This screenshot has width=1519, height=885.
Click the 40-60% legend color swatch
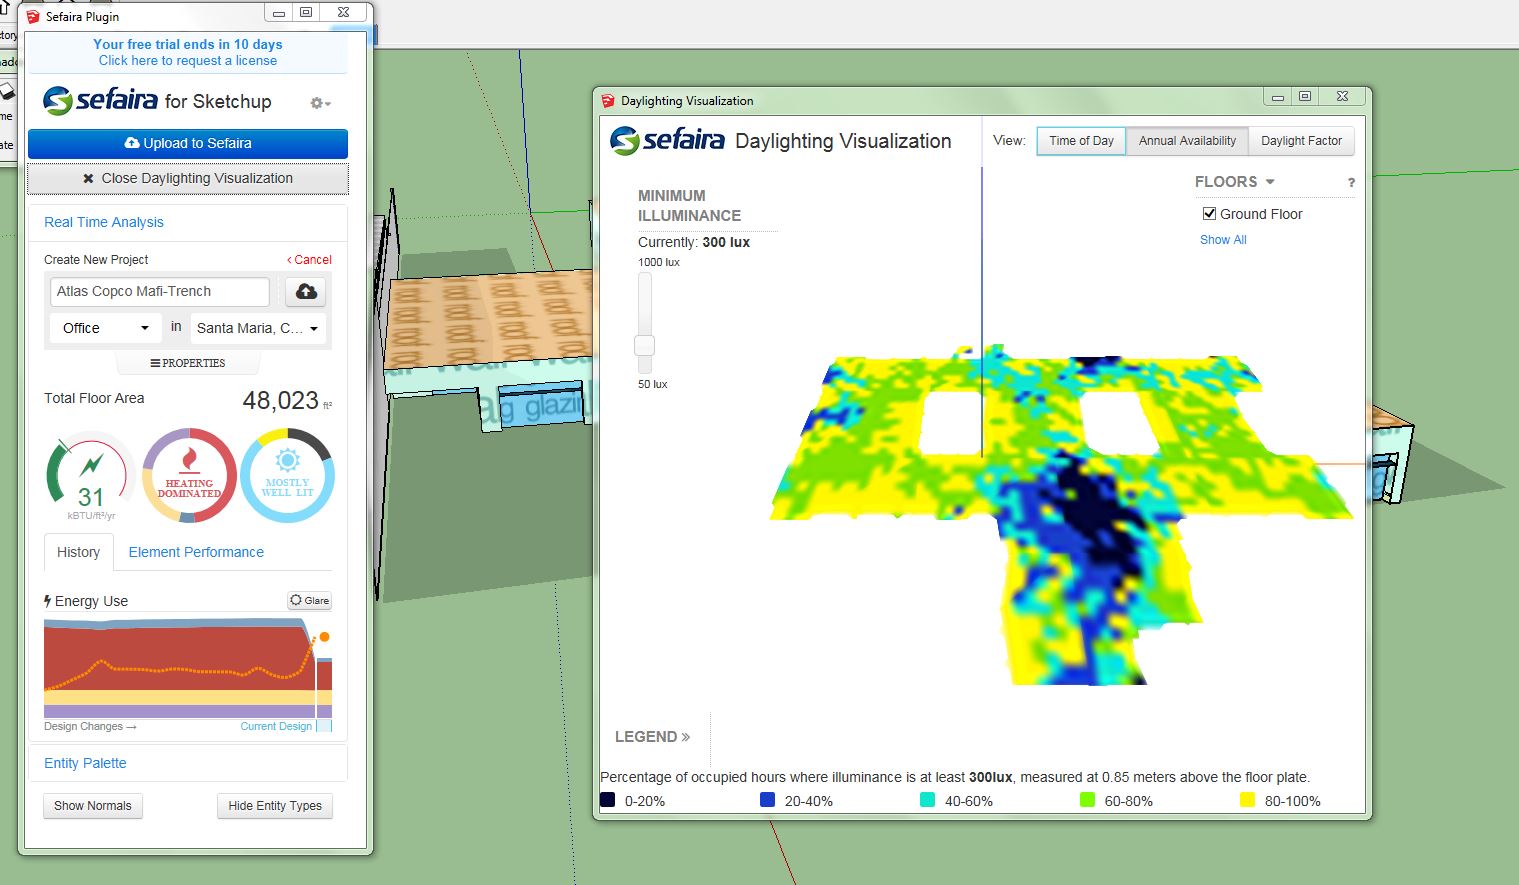click(927, 800)
